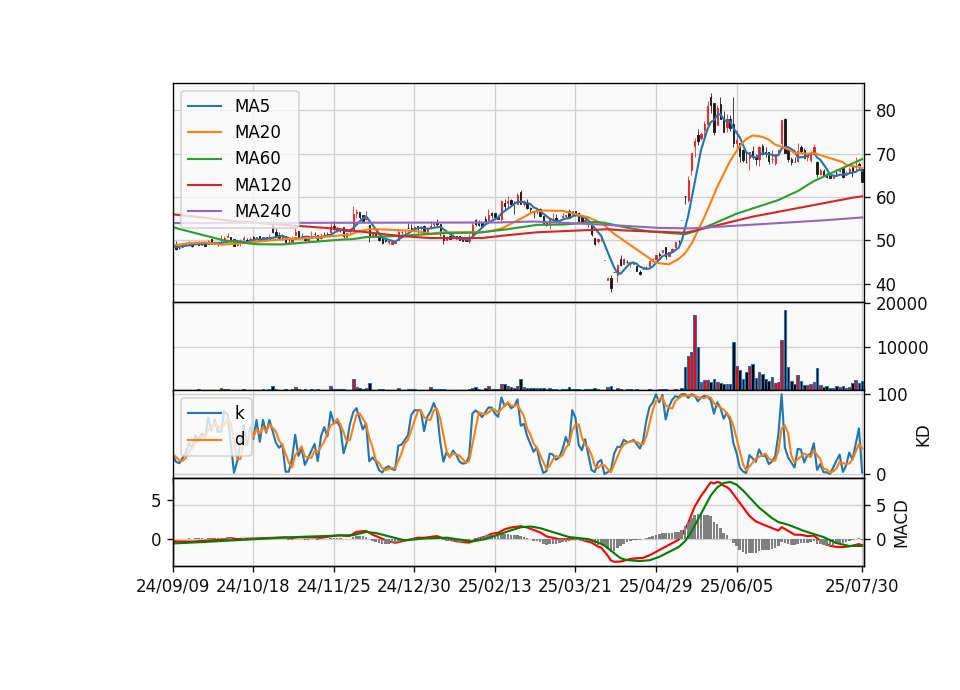The height and width of the screenshot is (690, 960).
Task: Click the MA120 legend label
Action: [263, 185]
